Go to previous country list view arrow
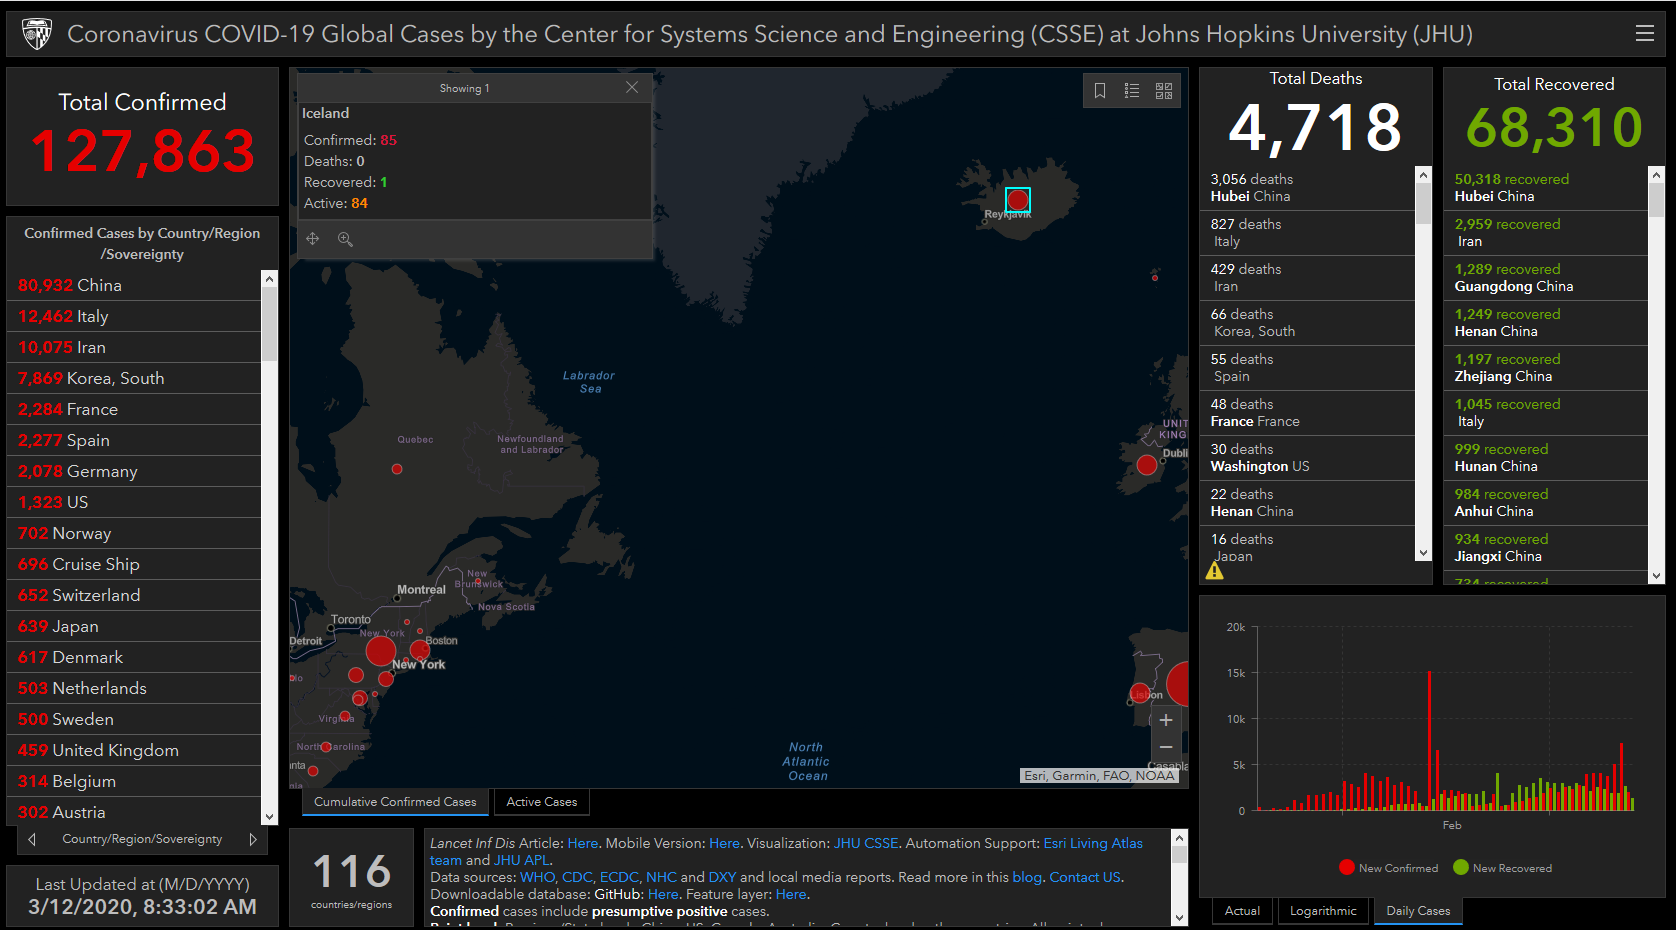The image size is (1676, 930). pyautogui.click(x=32, y=839)
